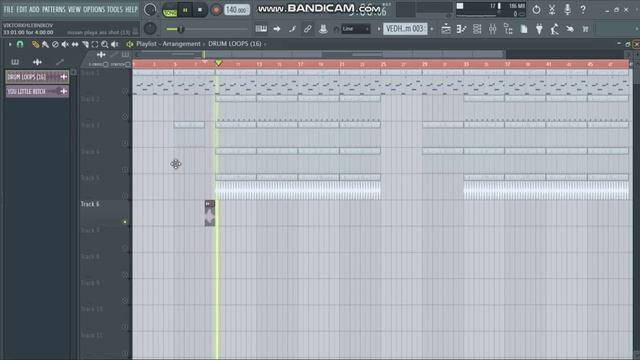Click the plus button beside pattern selector
The width and height of the screenshot is (640, 360).
tap(432, 29)
